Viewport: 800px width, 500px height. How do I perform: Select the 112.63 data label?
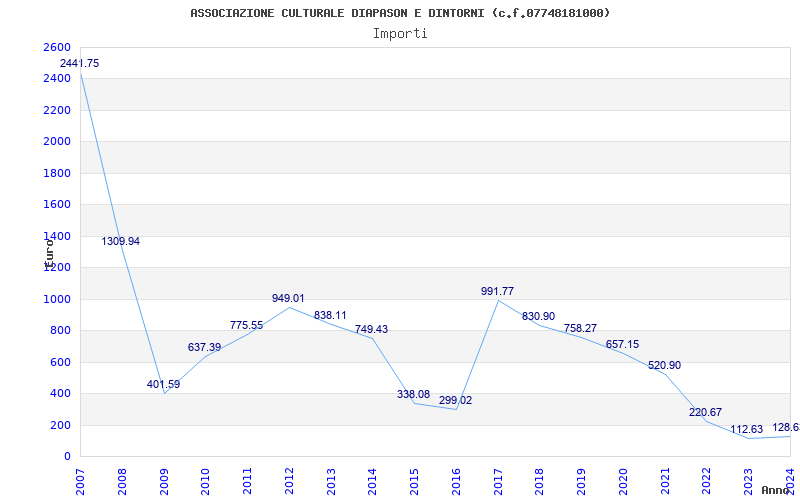(x=746, y=430)
